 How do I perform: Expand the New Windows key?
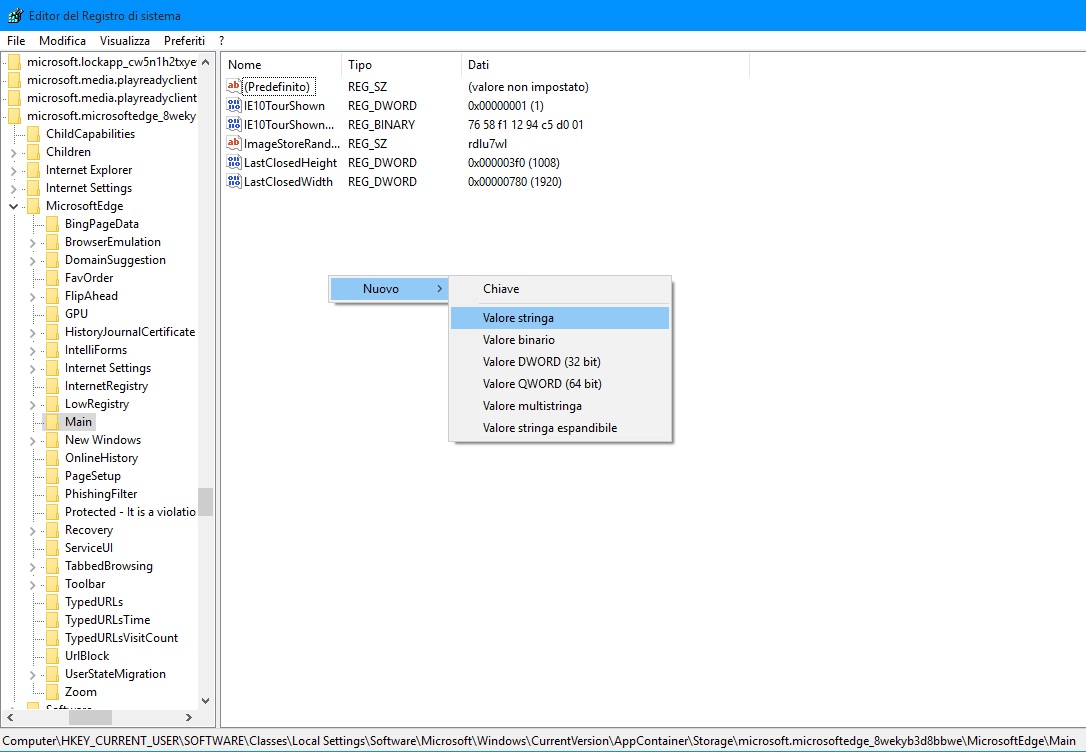(33, 440)
